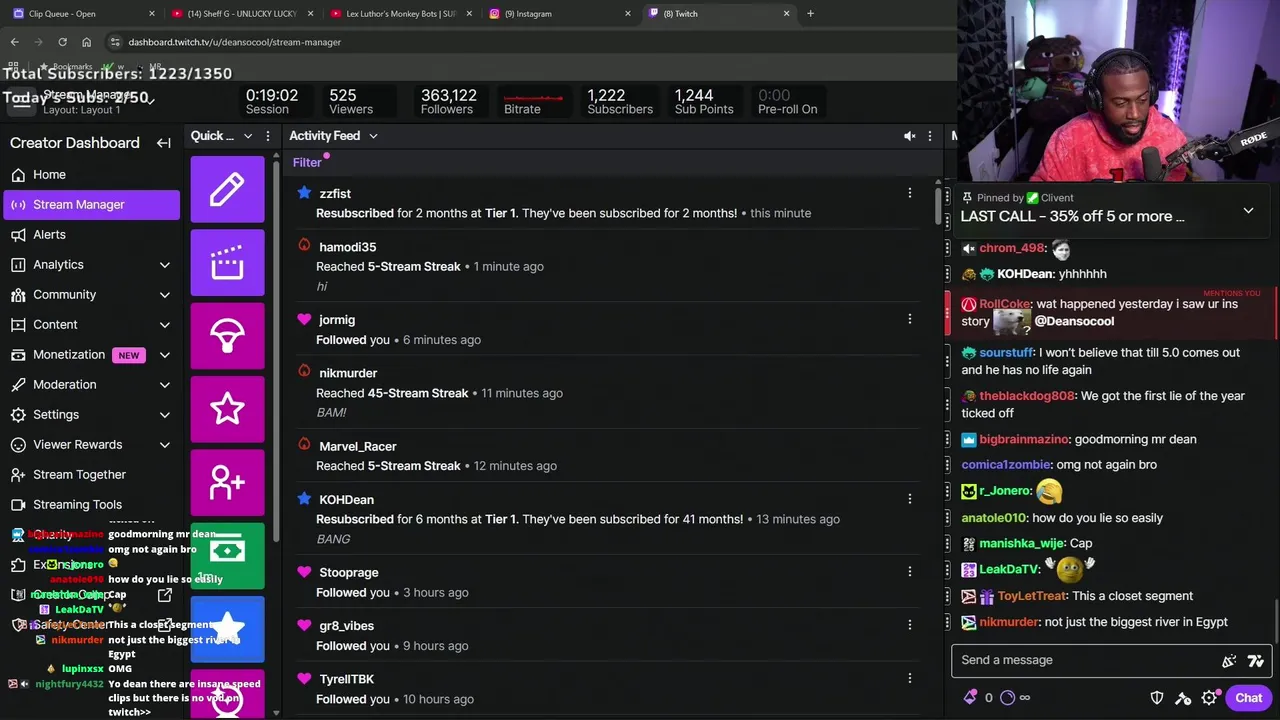Expand the Monetization sidebar section

click(x=165, y=355)
